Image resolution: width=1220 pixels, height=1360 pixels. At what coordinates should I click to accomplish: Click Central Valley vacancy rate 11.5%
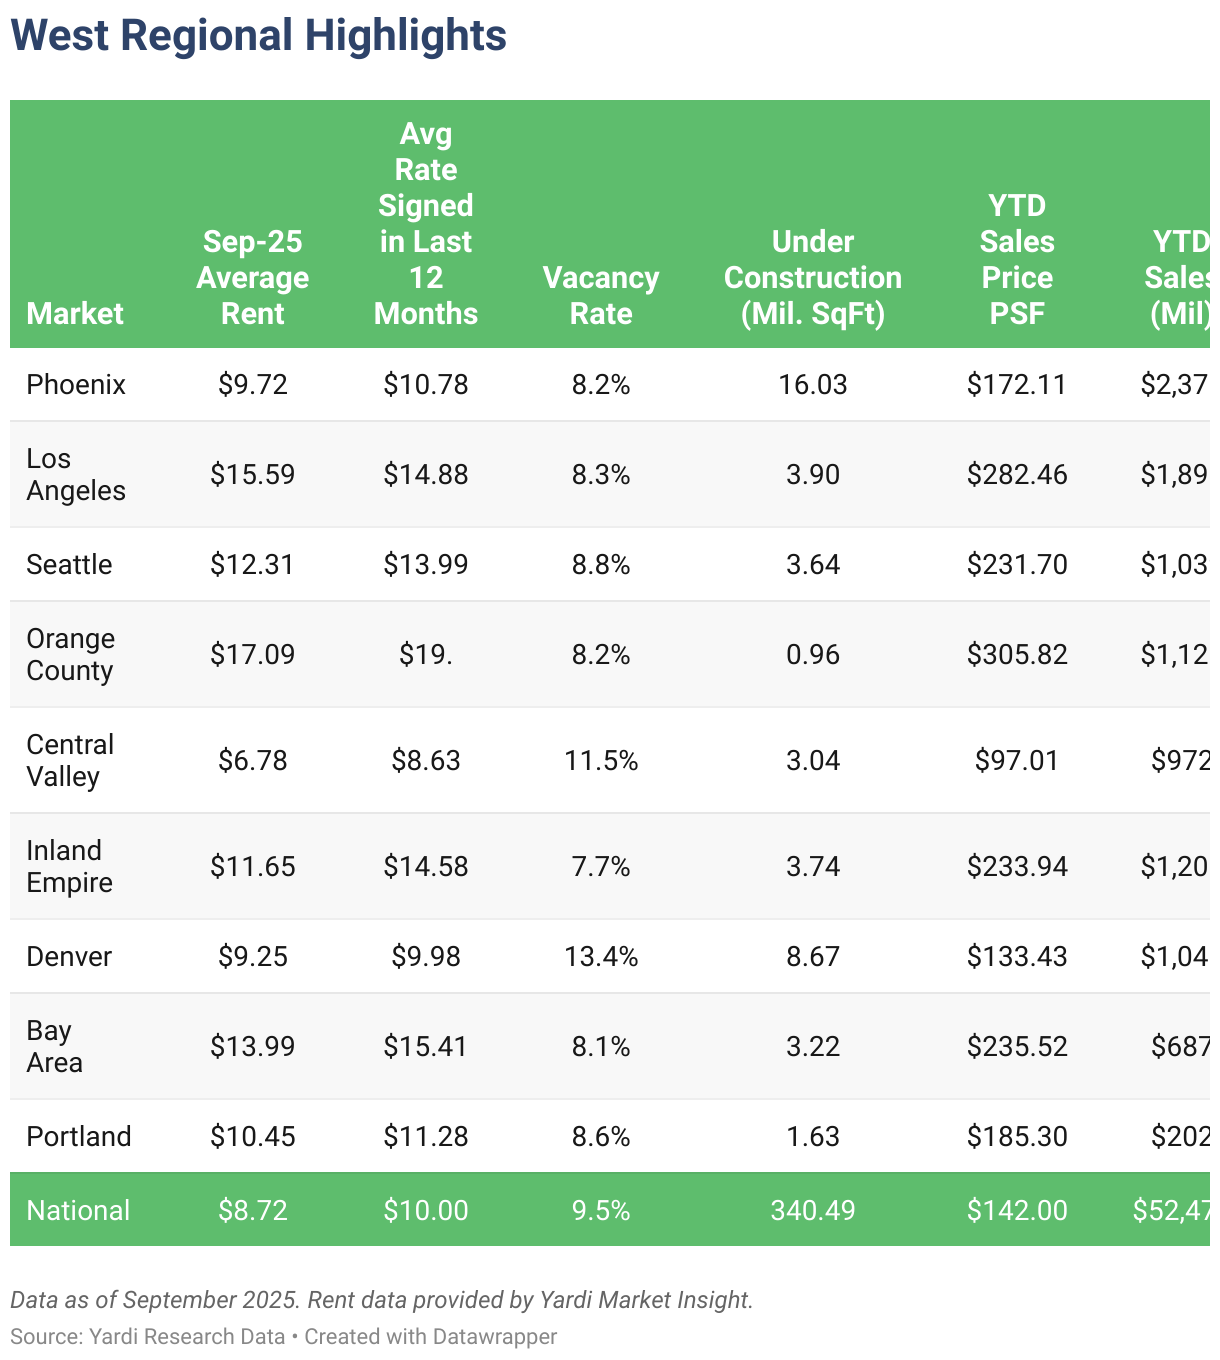pyautogui.click(x=601, y=760)
